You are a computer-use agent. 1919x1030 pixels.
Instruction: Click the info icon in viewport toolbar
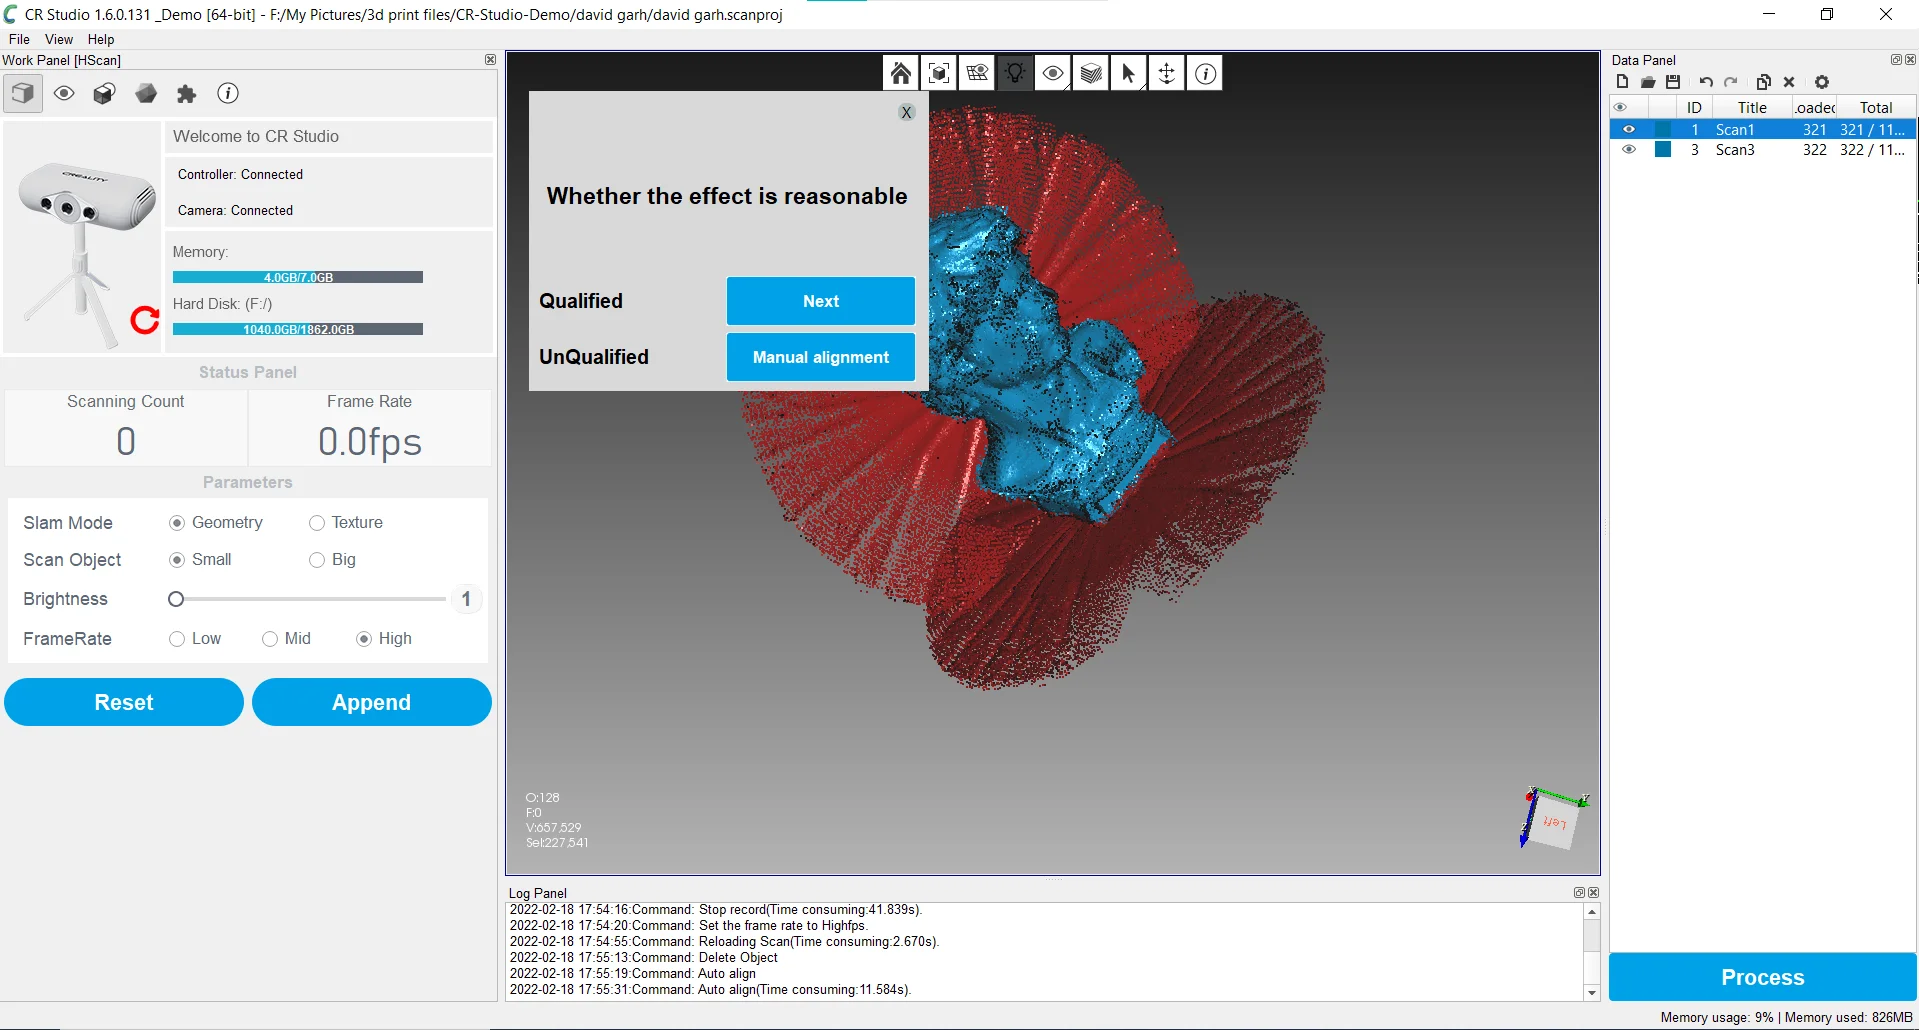(x=1206, y=73)
